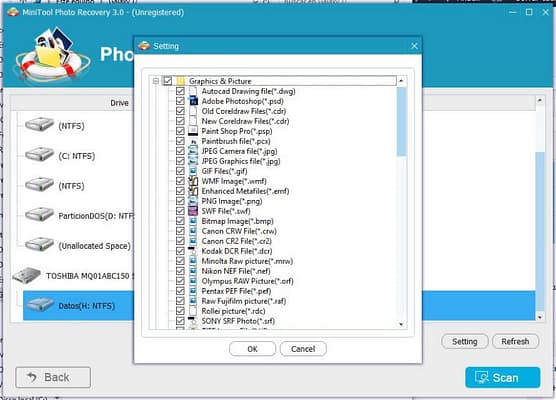Click the SWF File icon

193,211
